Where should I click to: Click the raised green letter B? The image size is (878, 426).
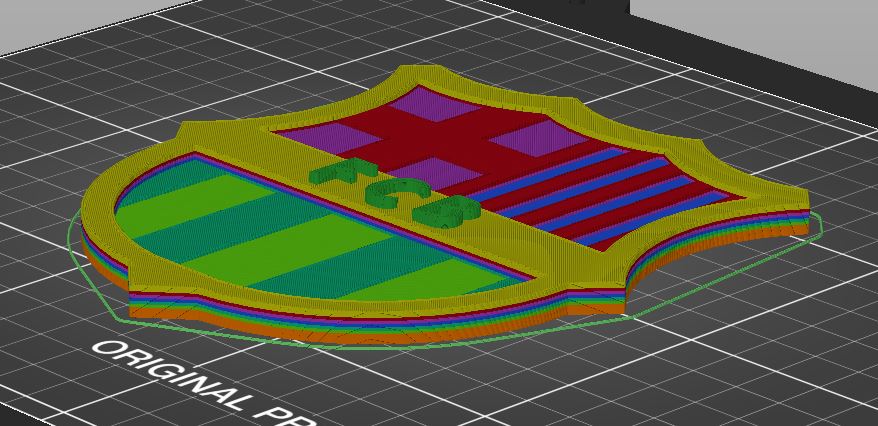447,210
